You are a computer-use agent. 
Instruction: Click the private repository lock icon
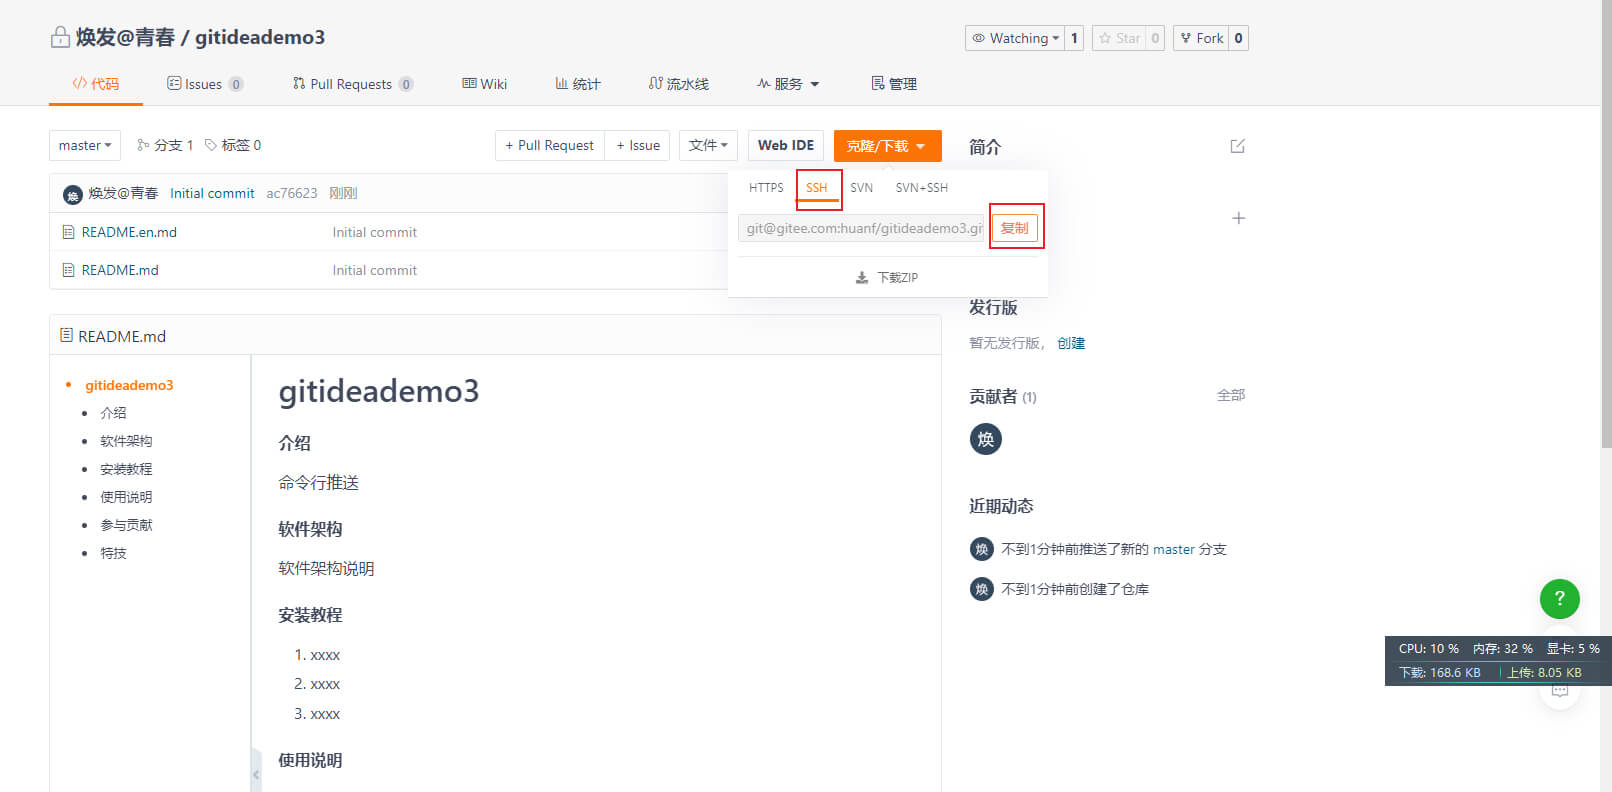click(x=60, y=38)
